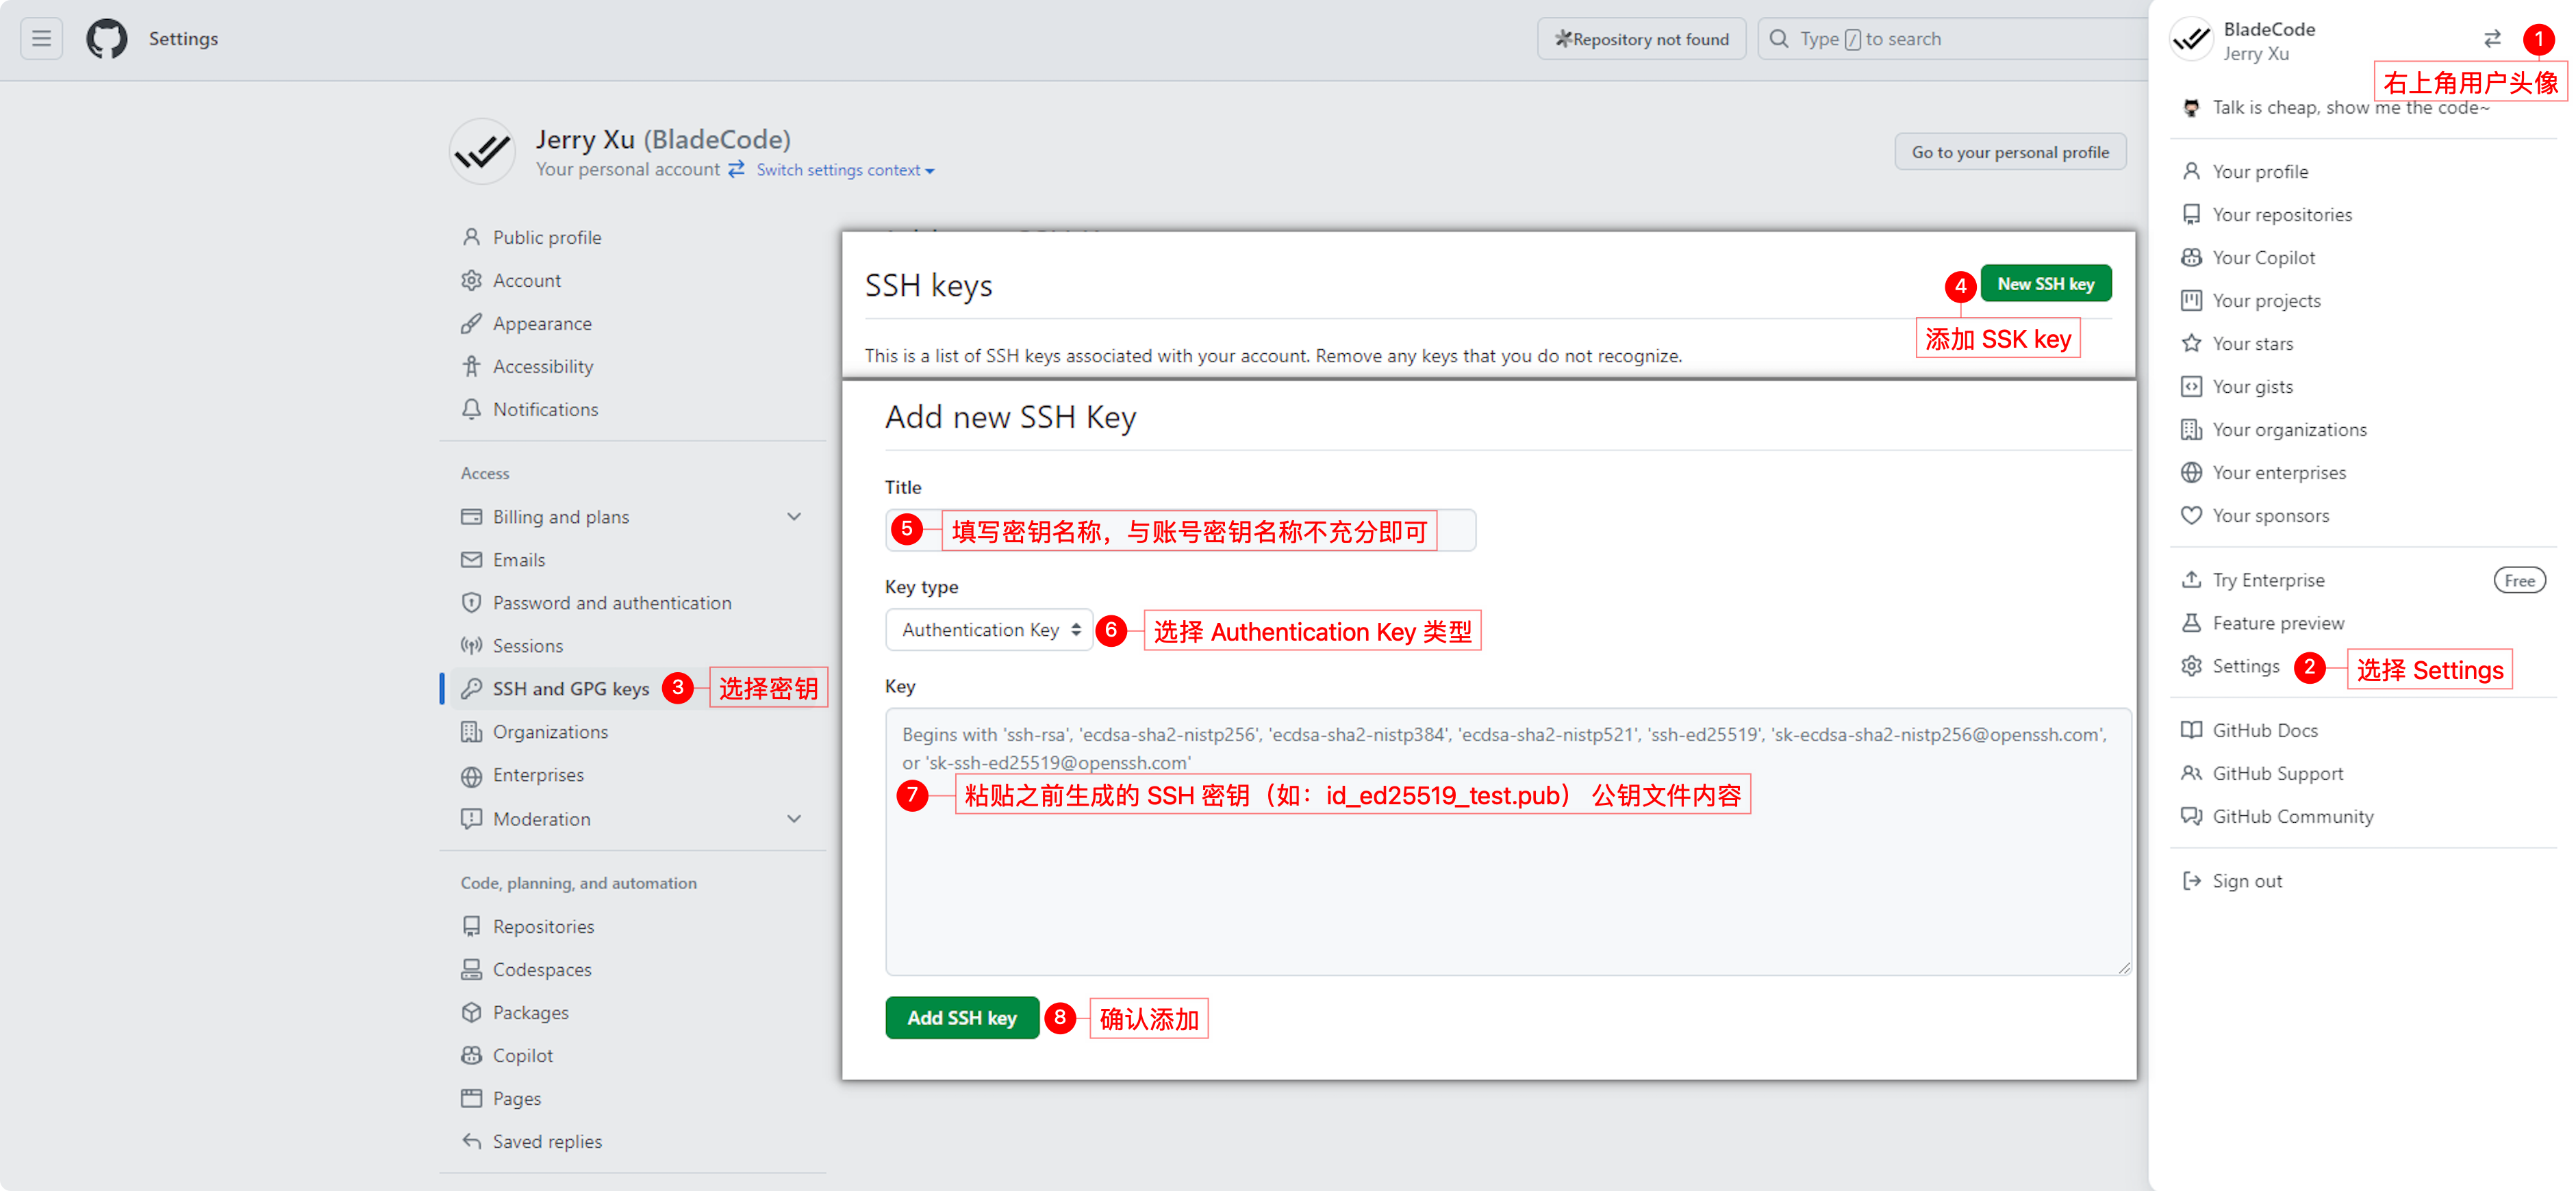Viewport: 2576px width, 1191px height.
Task: Click Your gists code icon
Action: point(2191,387)
